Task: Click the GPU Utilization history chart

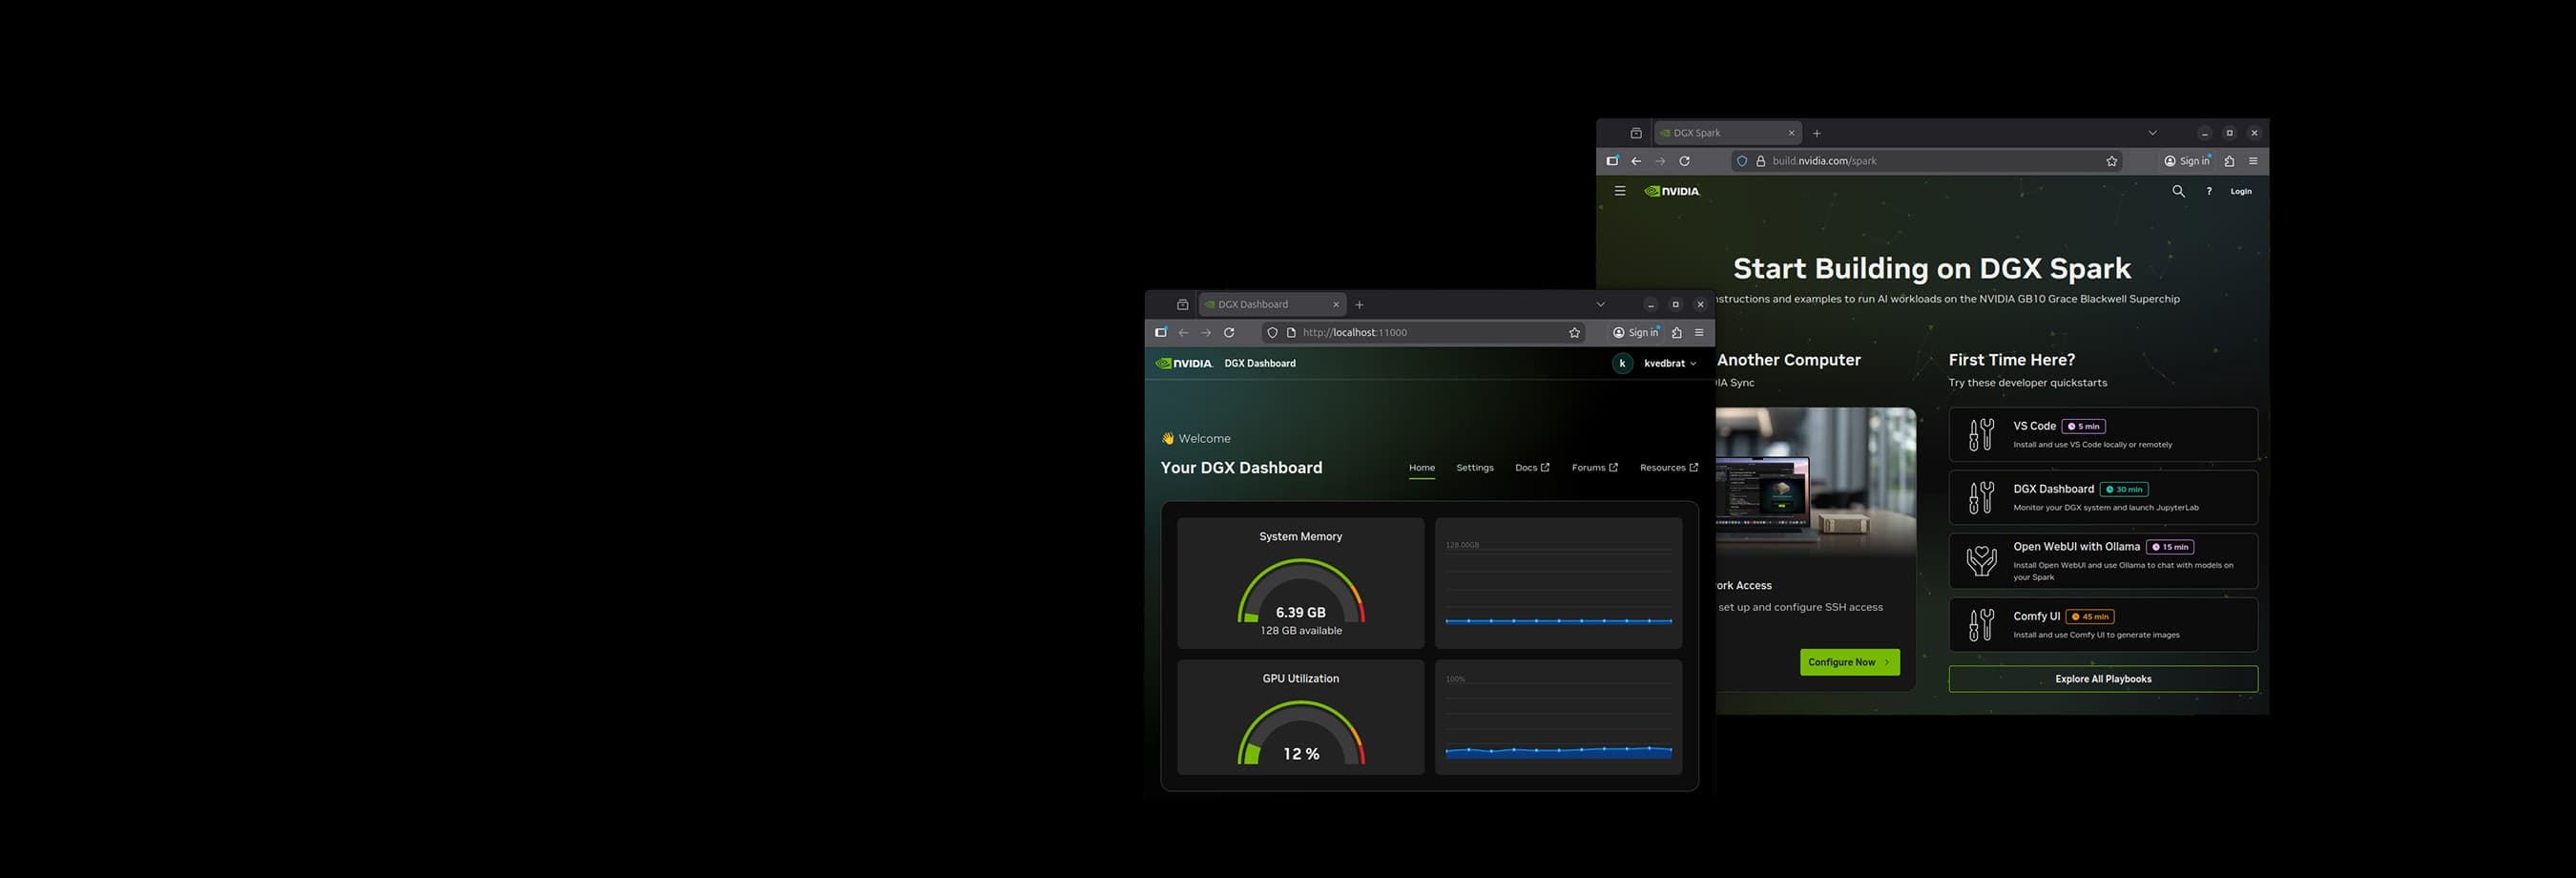Action: coord(1559,717)
